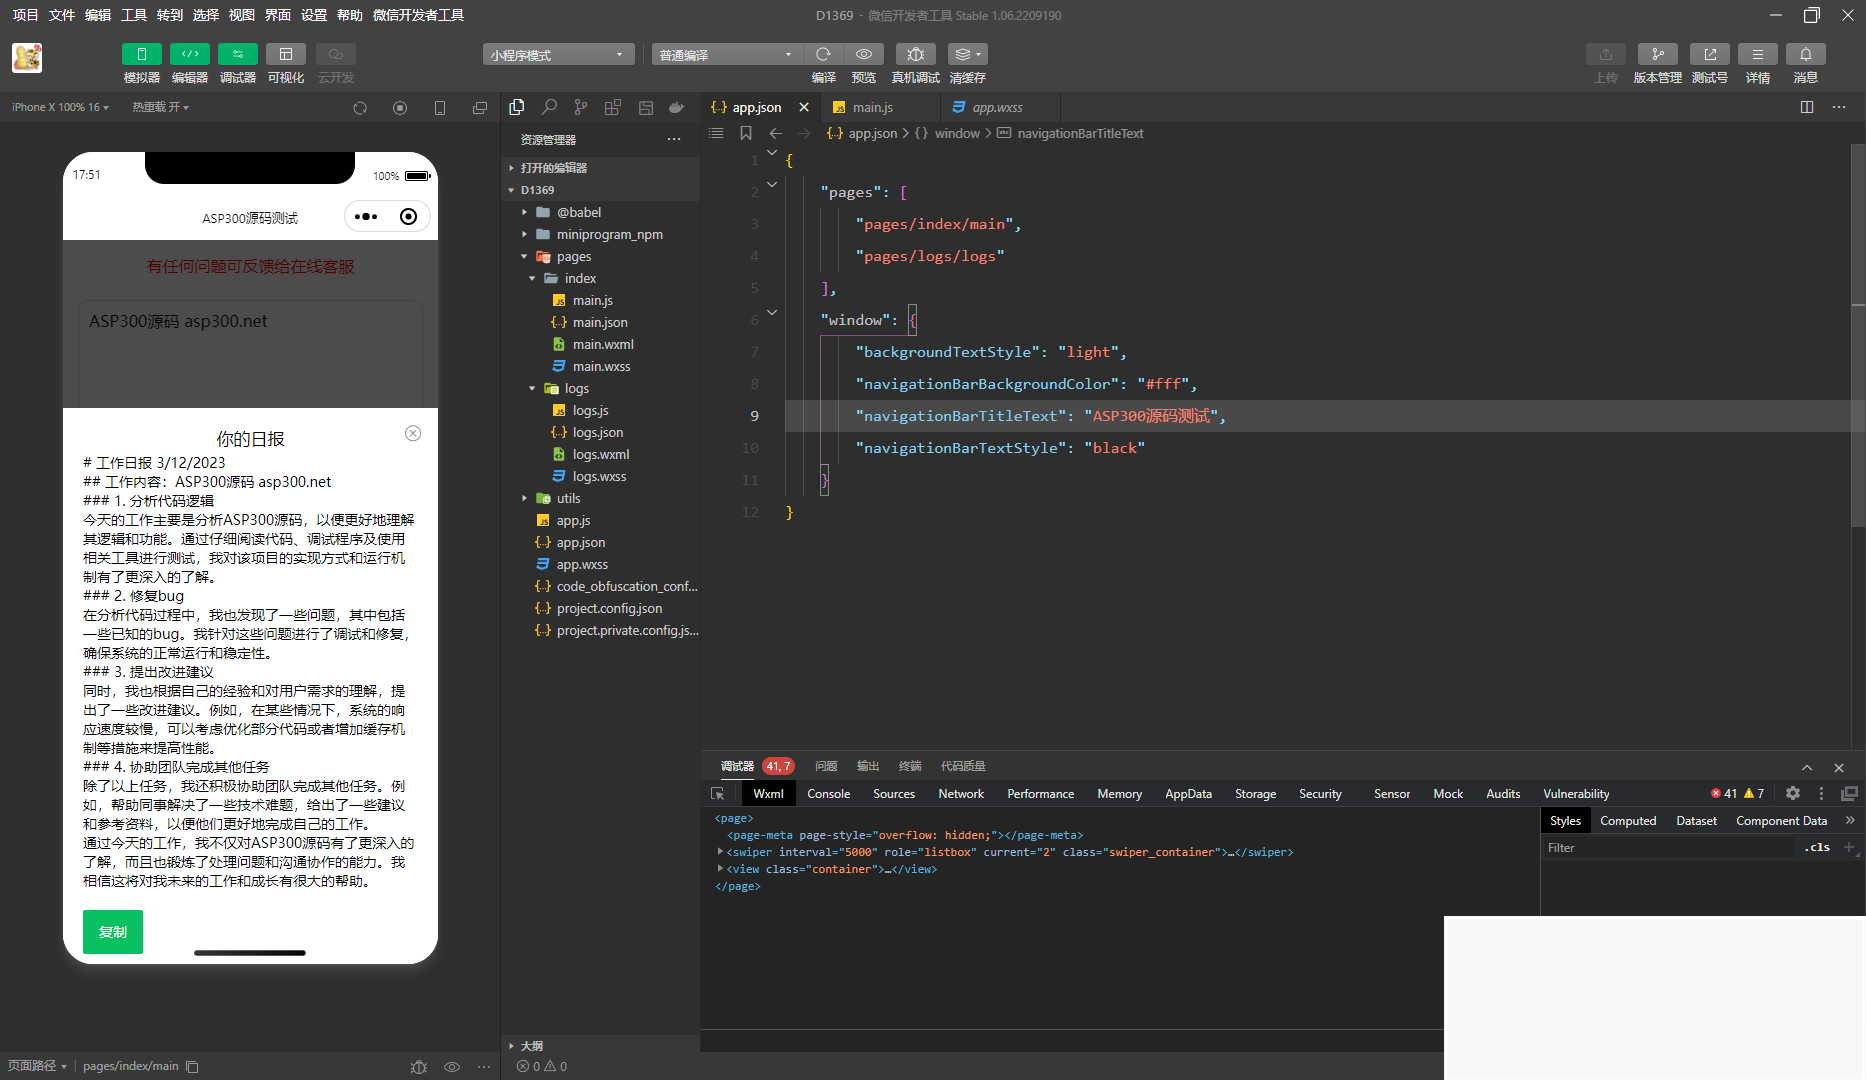The image size is (1866, 1080).
Task: Open the source control branch icon
Action: (581, 107)
